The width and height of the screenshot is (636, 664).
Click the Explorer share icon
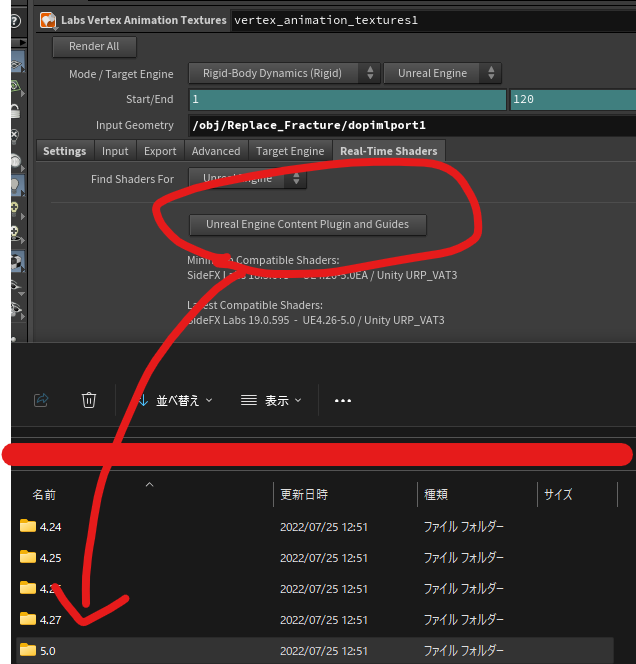click(41, 400)
